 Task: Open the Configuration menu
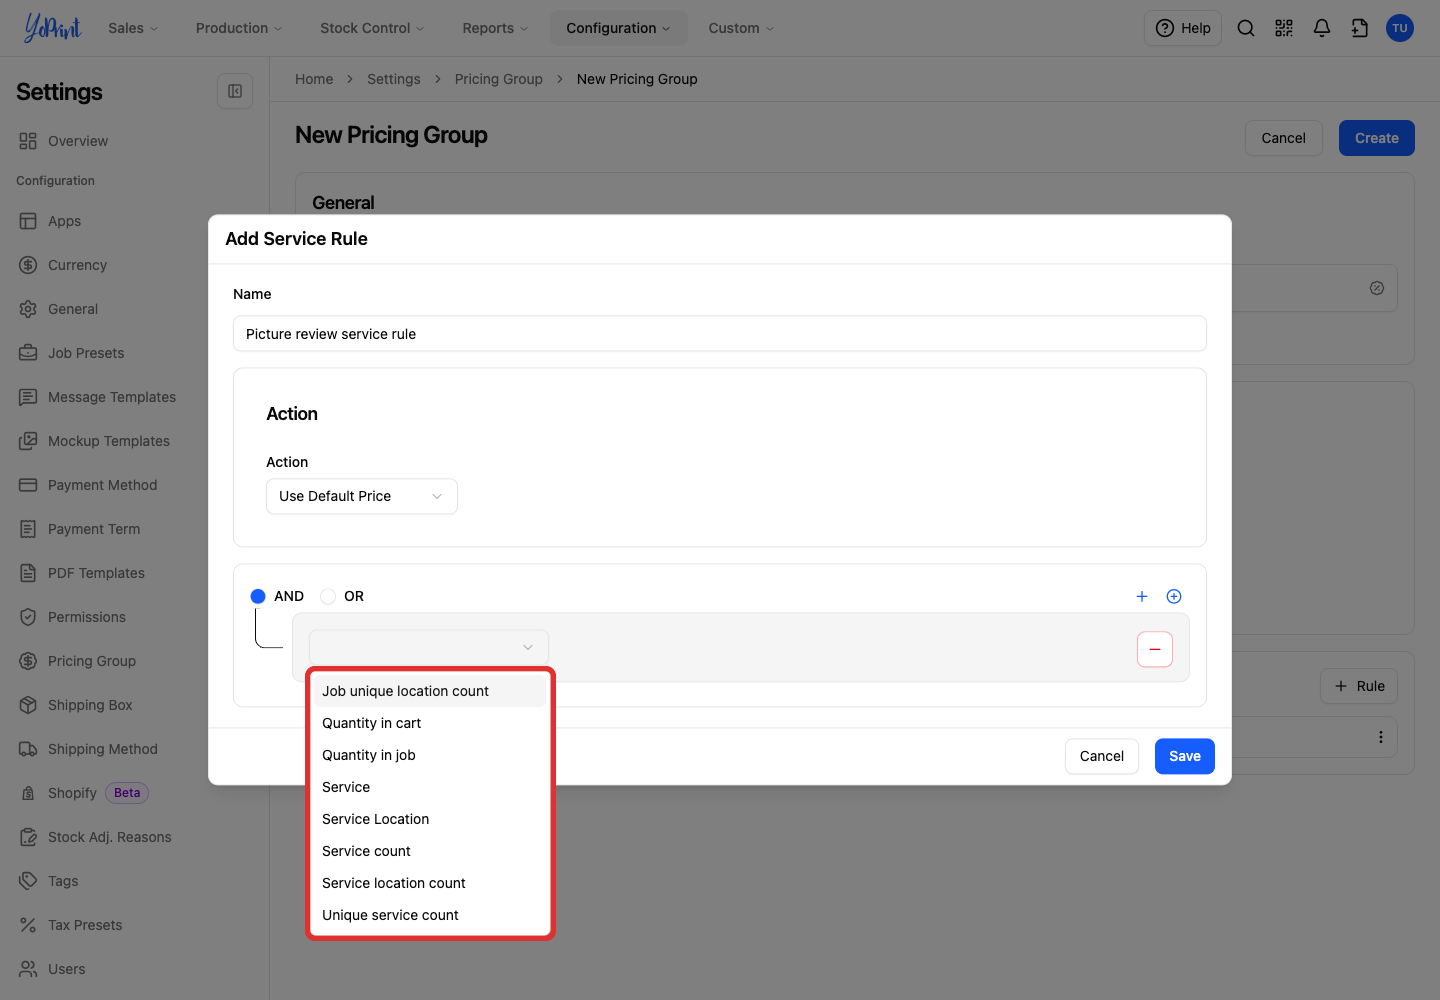(x=618, y=28)
